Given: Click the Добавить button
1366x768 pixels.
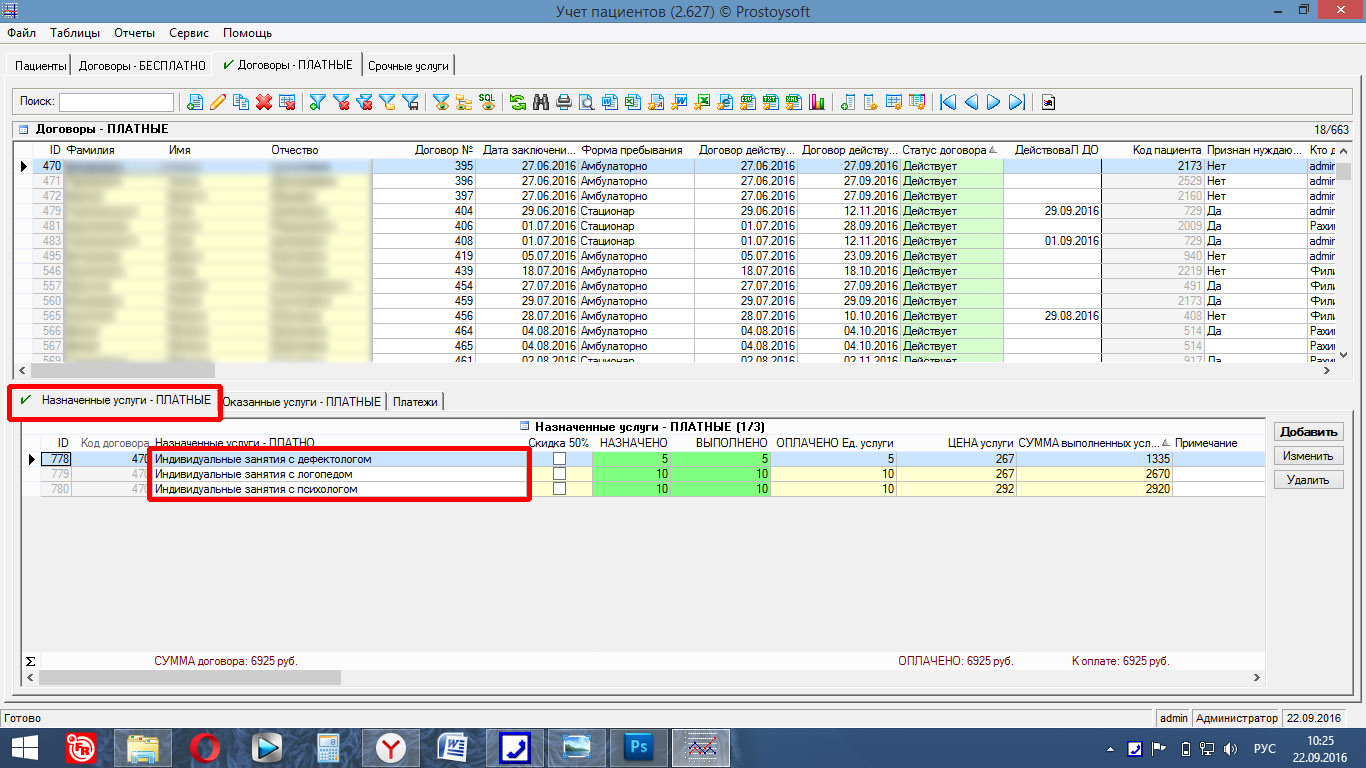Looking at the screenshot, I should pos(1308,432).
